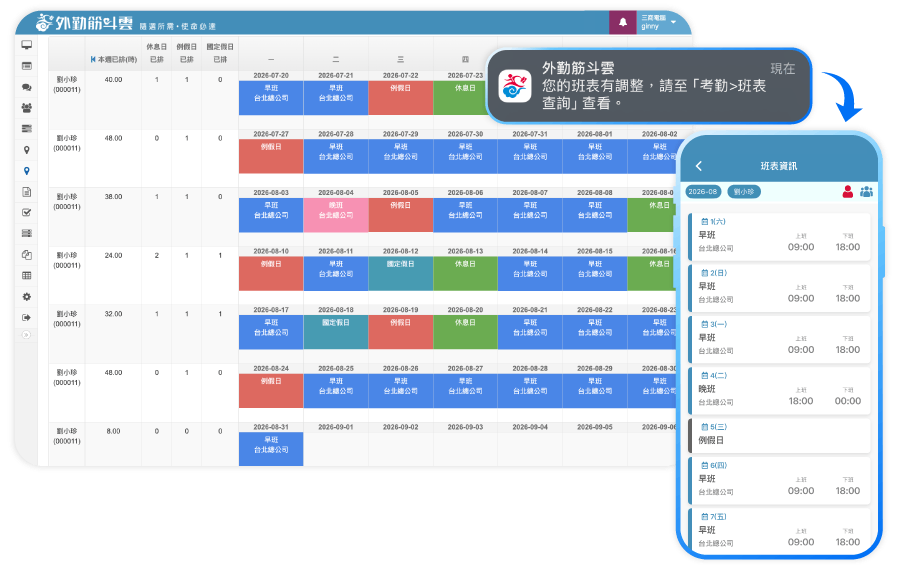Open the monitor icon in left sidebar
Screen dimensions: 900x570
tap(26, 45)
